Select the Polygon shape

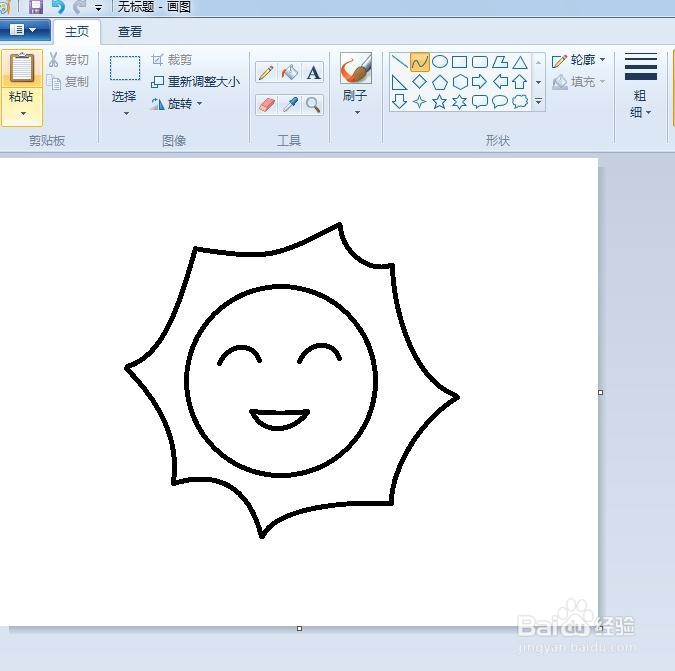[500, 62]
